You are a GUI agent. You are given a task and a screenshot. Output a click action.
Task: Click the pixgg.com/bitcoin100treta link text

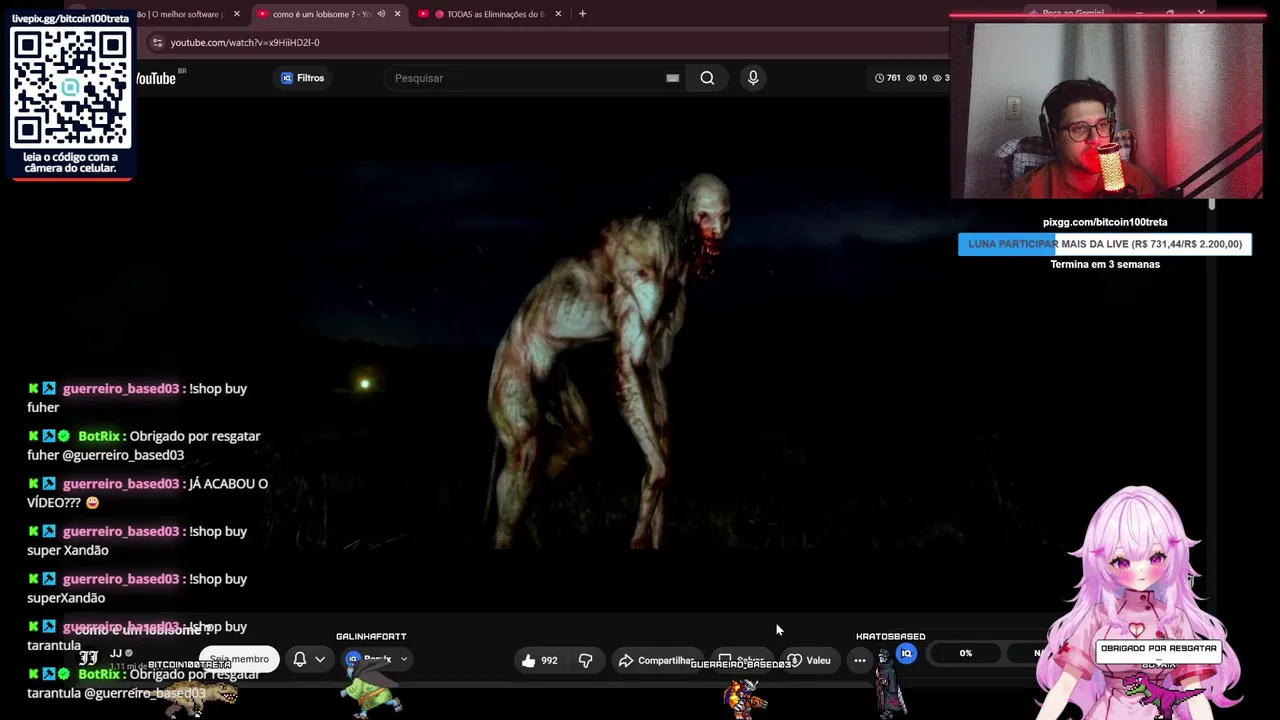[x=1105, y=222]
